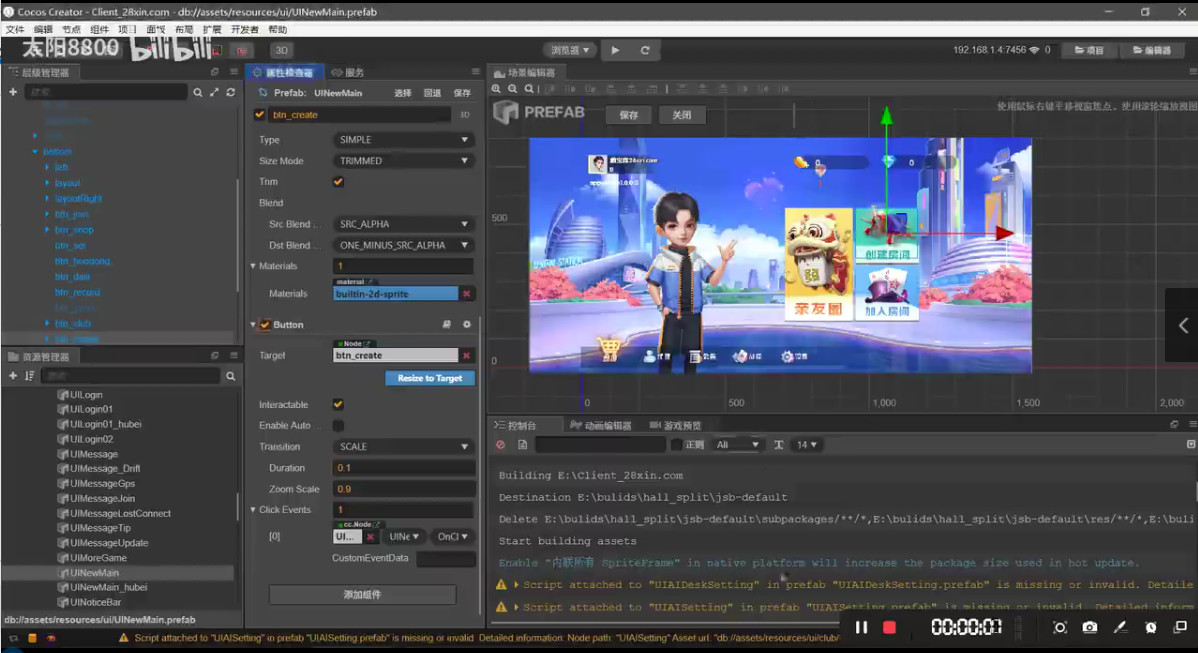Add a new node in the hierarchy panel
1198x653 pixels.
[x=13, y=92]
